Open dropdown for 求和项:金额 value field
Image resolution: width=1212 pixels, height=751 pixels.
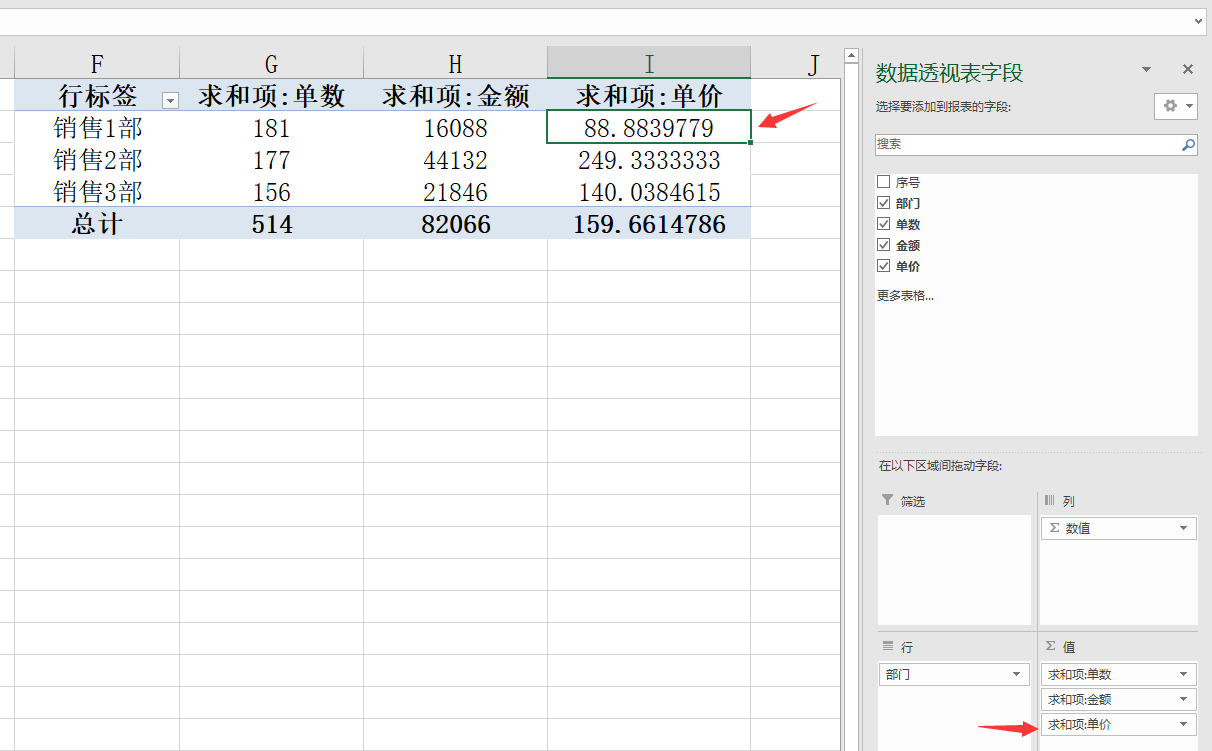(1184, 699)
